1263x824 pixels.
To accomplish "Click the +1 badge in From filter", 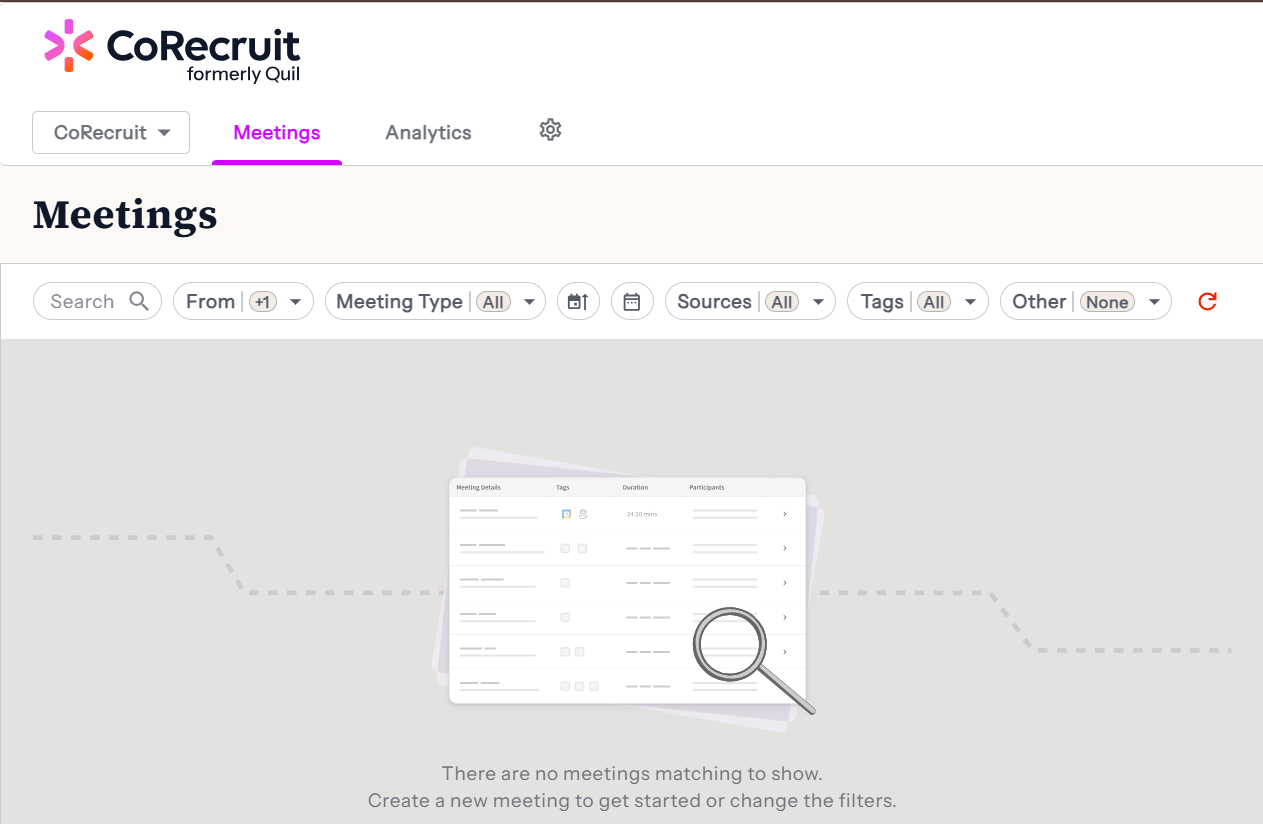I will point(263,302).
